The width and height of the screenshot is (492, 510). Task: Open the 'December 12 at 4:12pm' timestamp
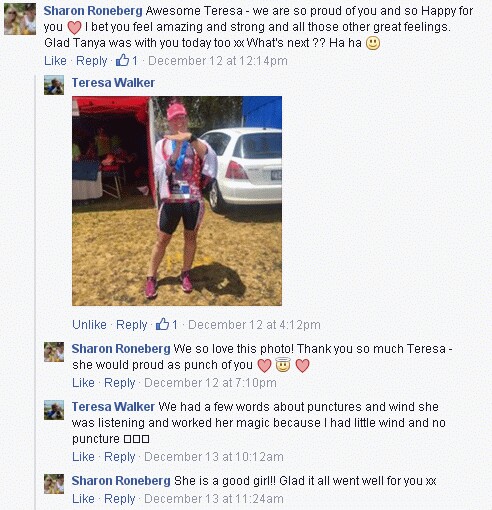pos(254,324)
